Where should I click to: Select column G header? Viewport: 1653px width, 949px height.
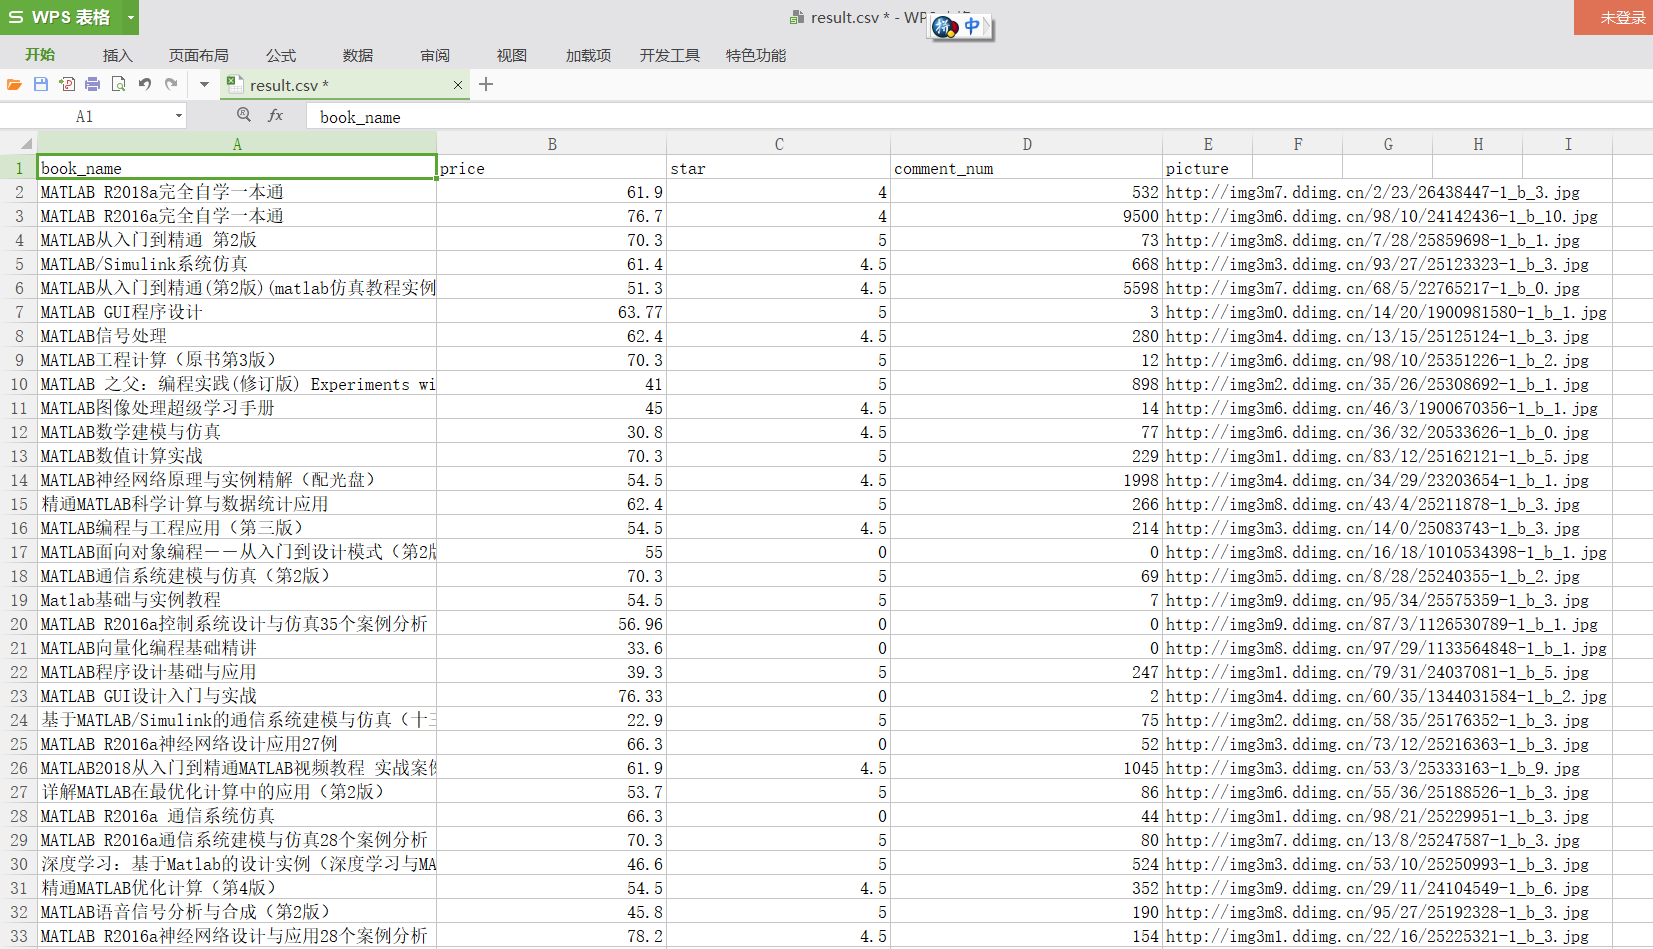pyautogui.click(x=1388, y=144)
